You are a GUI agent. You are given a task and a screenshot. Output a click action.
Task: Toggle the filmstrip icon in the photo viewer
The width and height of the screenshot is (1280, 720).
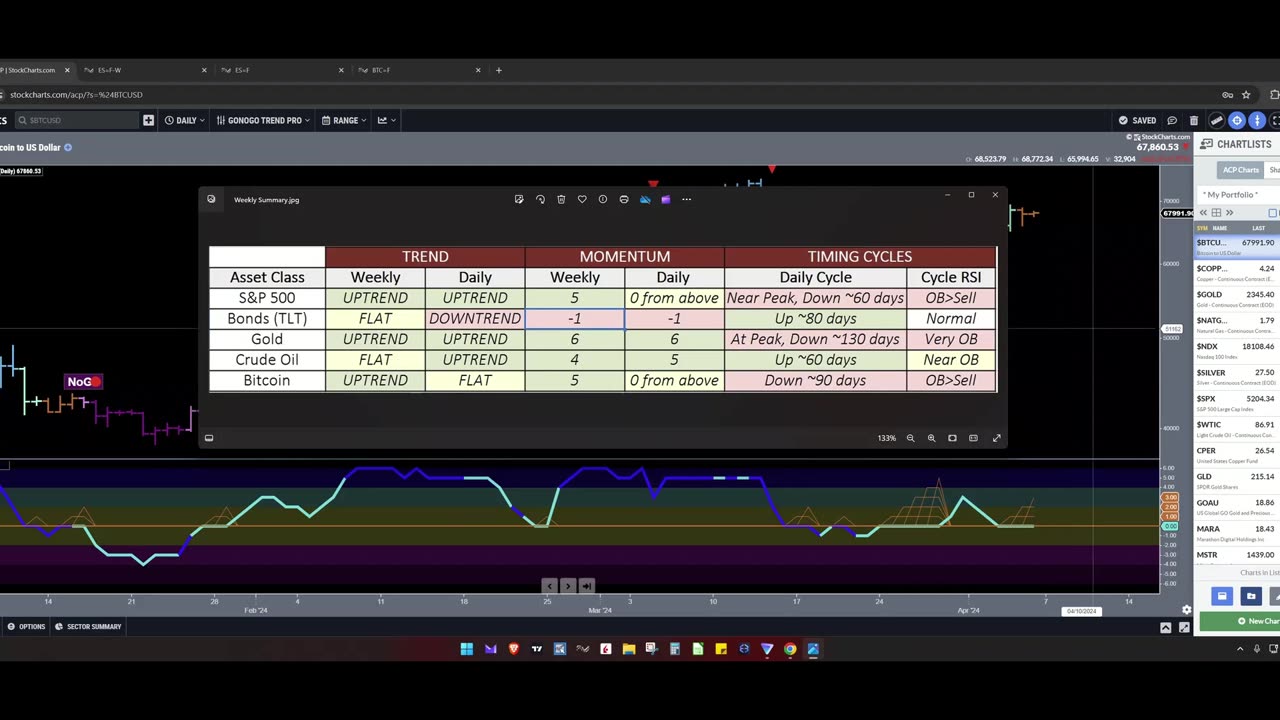click(x=209, y=438)
